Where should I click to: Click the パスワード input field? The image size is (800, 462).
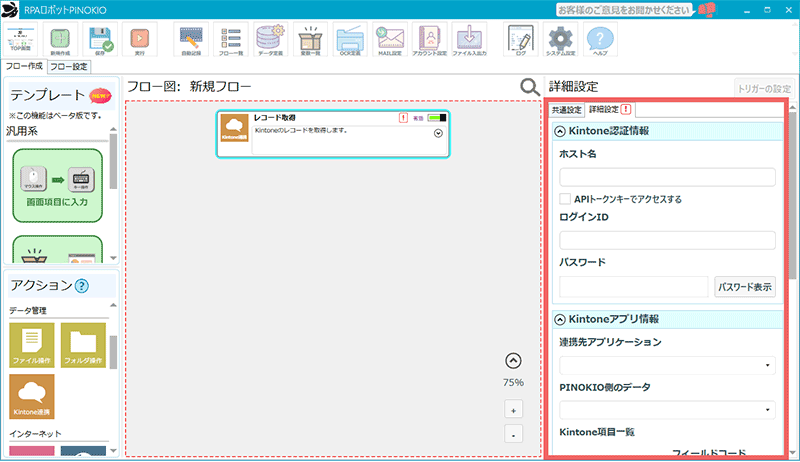(634, 287)
